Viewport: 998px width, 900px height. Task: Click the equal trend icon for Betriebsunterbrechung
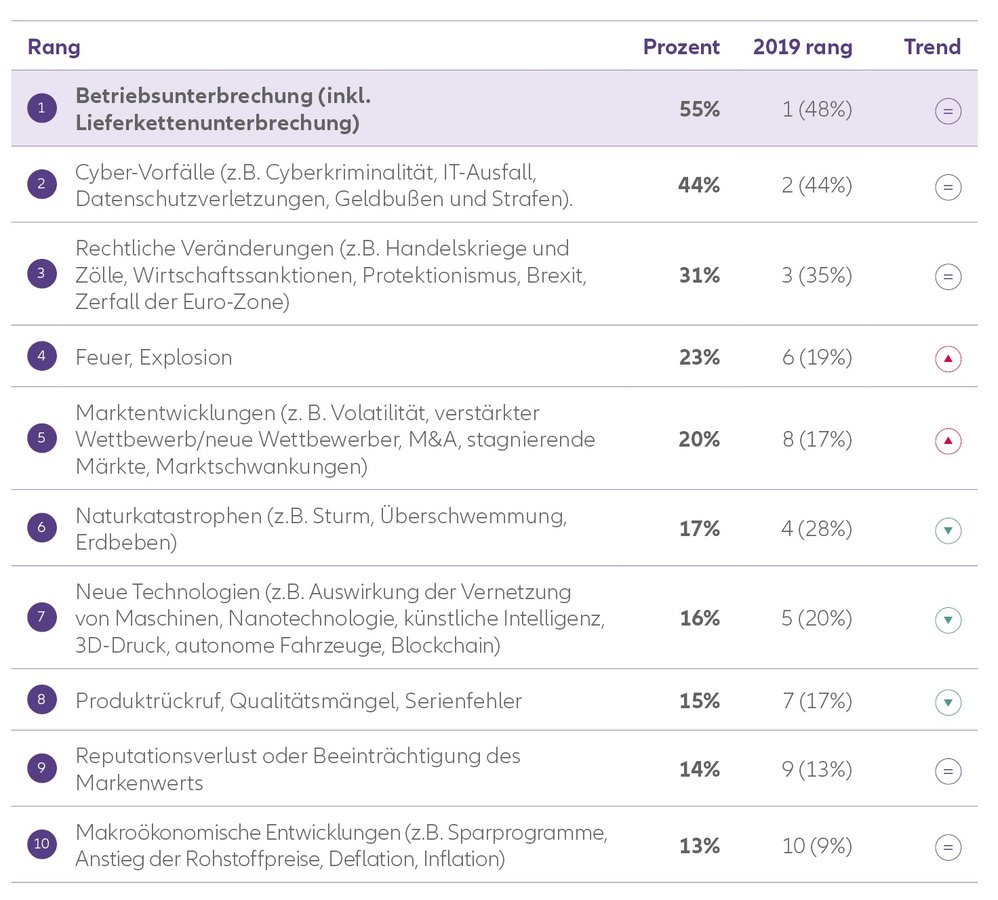pyautogui.click(x=948, y=110)
